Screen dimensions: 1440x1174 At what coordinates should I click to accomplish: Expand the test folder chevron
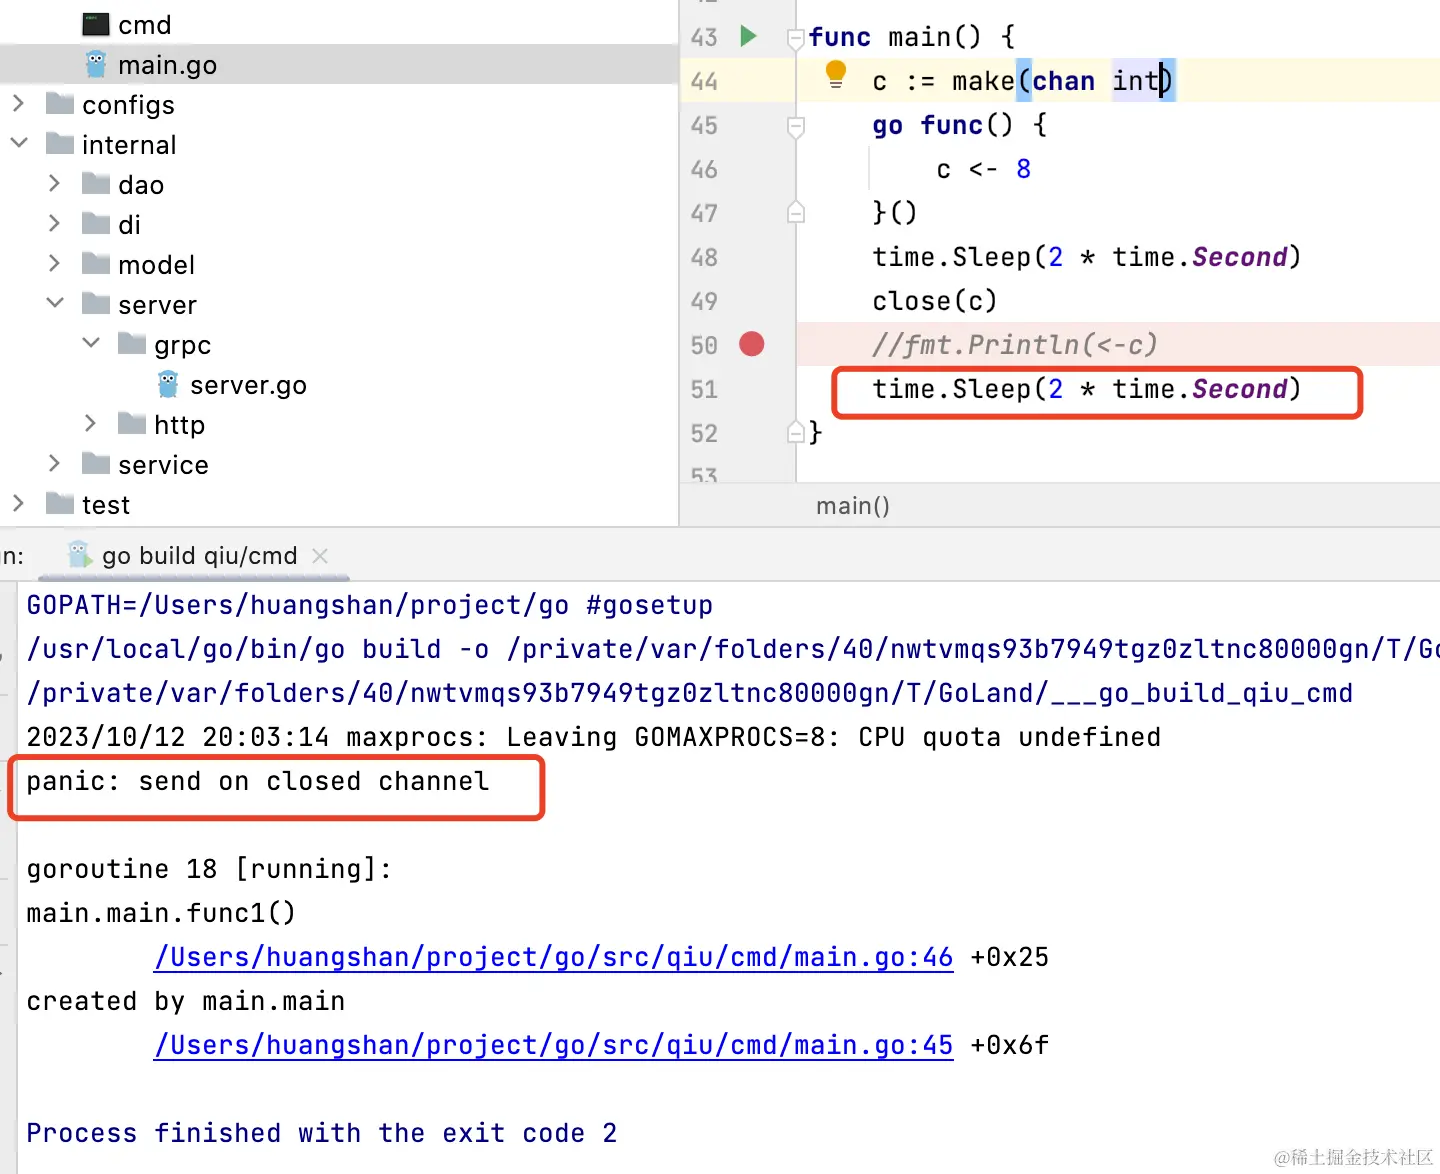click(x=18, y=503)
